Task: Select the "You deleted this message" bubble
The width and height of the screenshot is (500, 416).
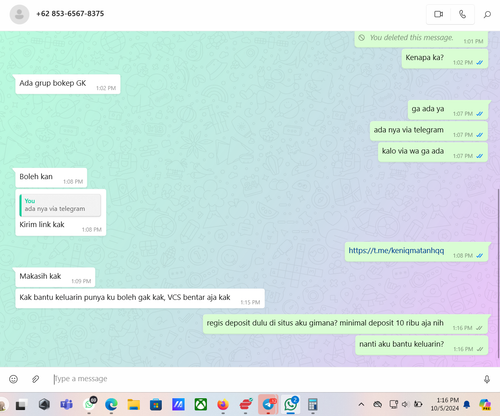Action: click(421, 39)
